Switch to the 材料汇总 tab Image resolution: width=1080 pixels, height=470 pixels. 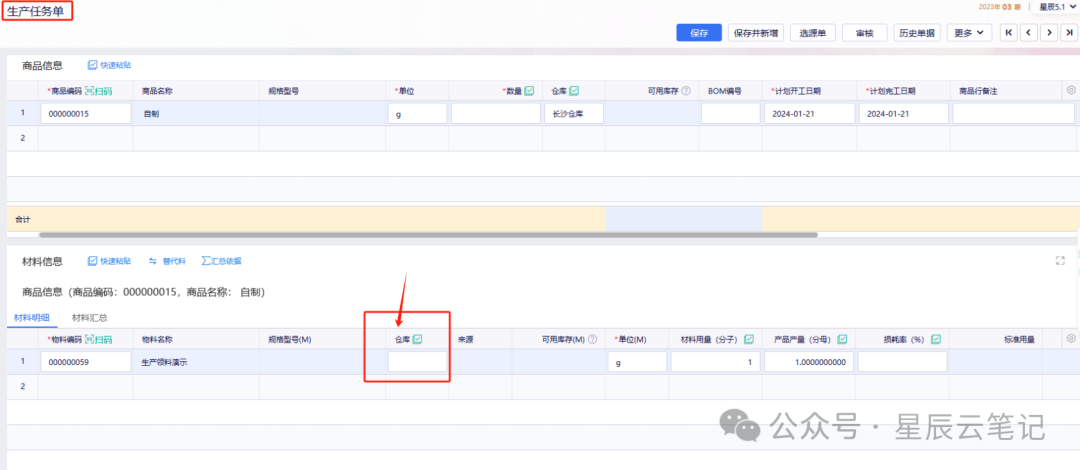[90, 318]
